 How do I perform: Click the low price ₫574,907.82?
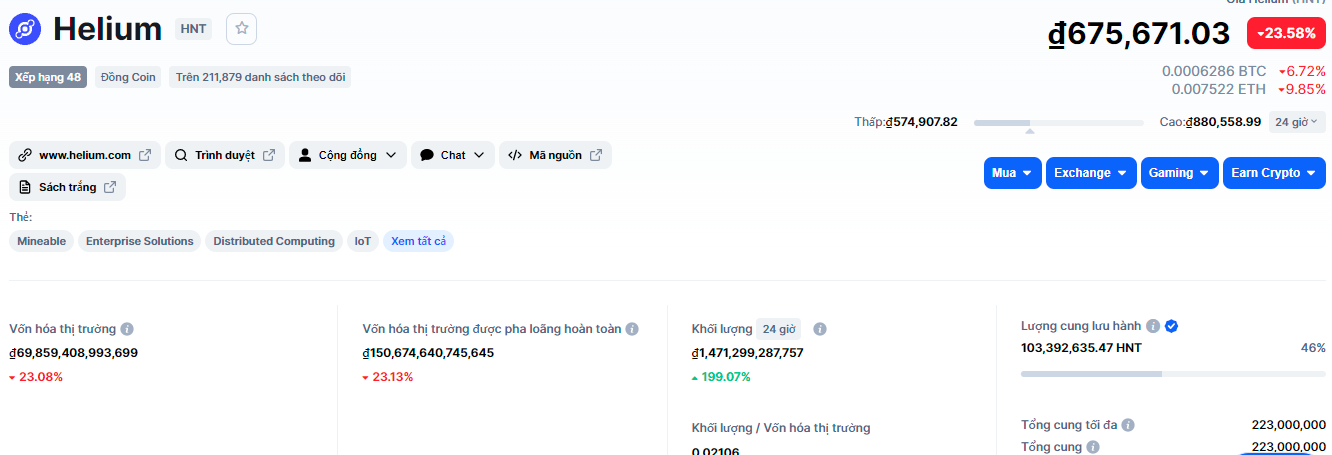tap(922, 122)
